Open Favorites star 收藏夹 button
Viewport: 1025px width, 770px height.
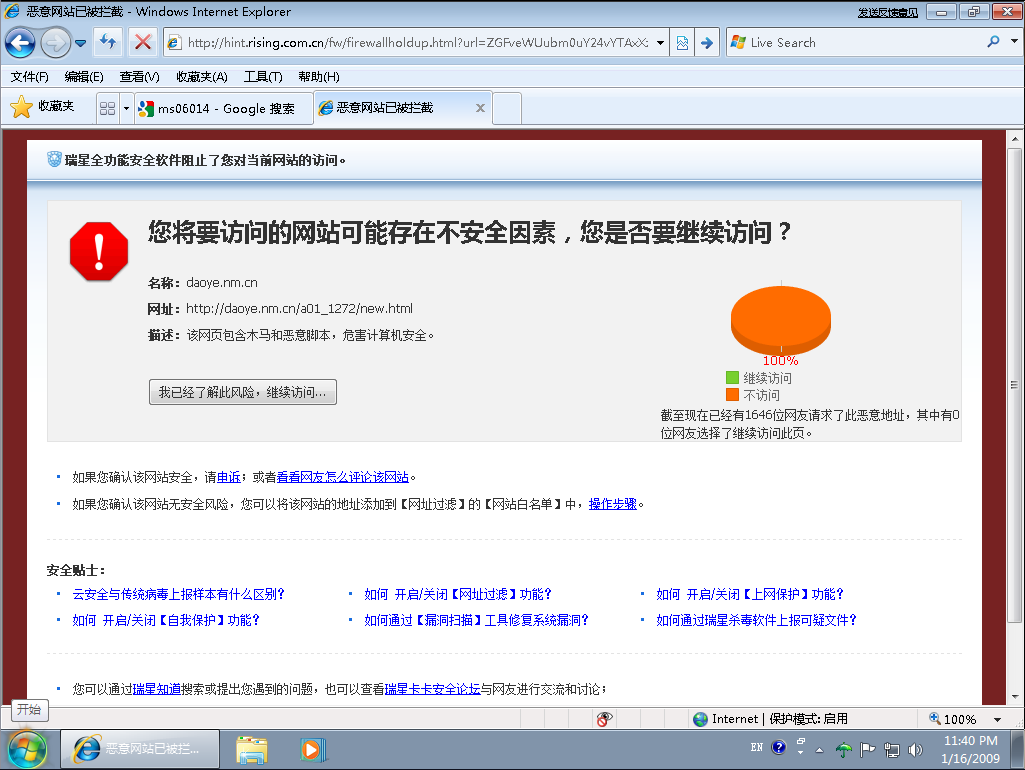42,107
